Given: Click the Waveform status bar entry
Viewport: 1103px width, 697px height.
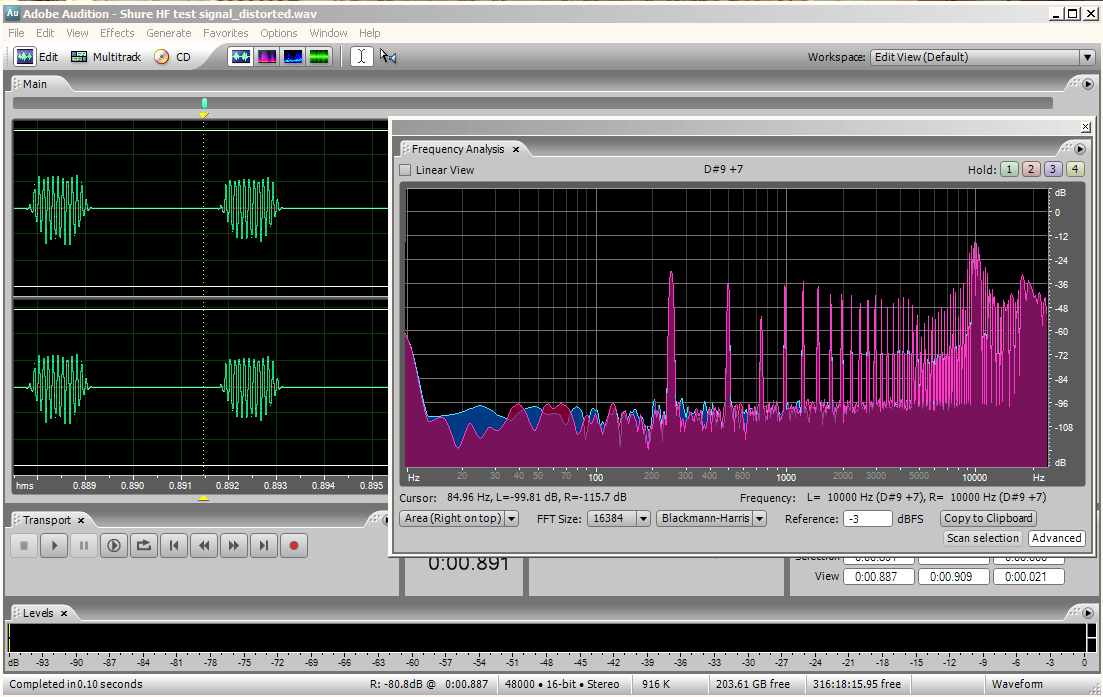Looking at the screenshot, I should point(1017,684).
